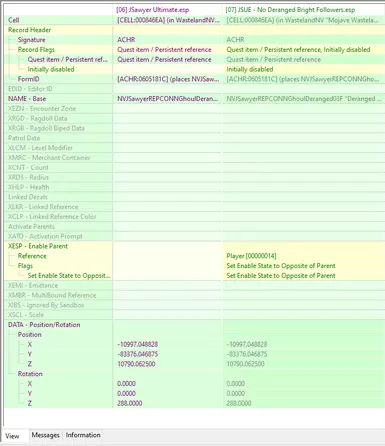This screenshot has height=446, width=385.
Task: Click Position Y value -83376.046875 in JSUE column
Action: tap(247, 354)
